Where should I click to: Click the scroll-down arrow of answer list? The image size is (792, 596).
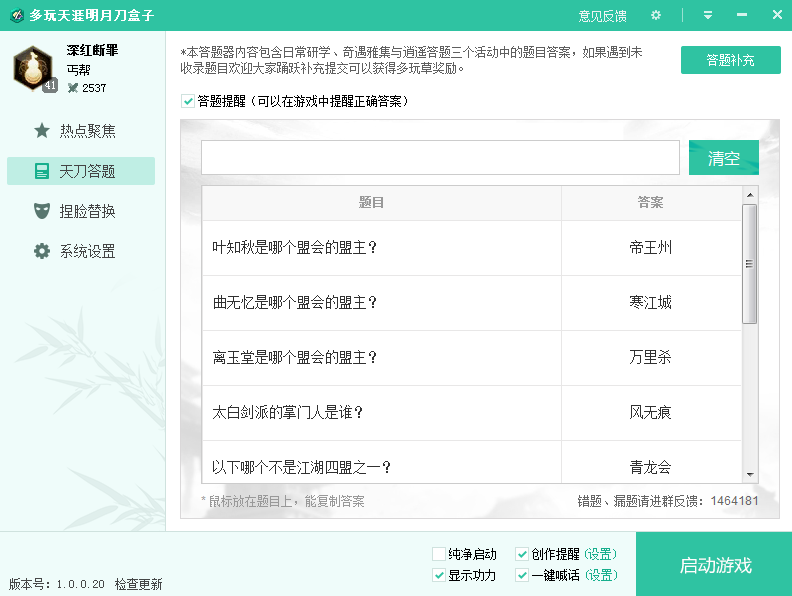click(x=749, y=474)
